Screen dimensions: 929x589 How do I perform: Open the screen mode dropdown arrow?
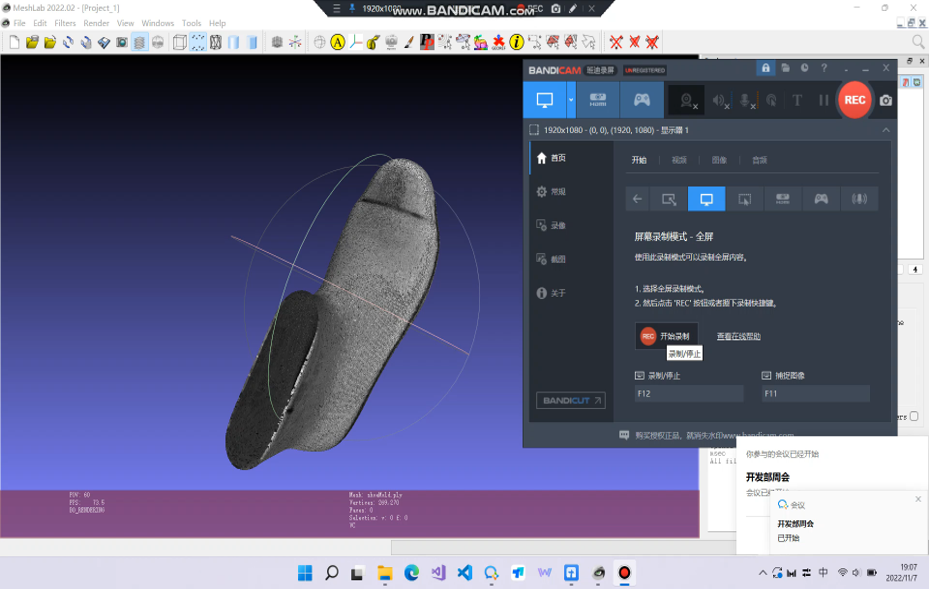pos(571,100)
